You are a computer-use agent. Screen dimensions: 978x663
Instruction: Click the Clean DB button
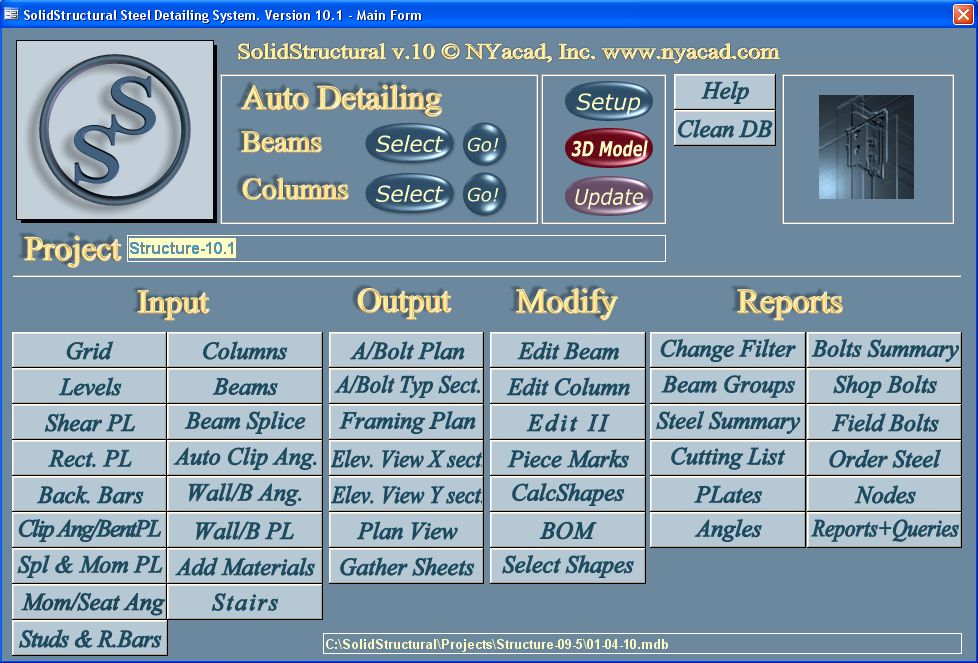725,128
